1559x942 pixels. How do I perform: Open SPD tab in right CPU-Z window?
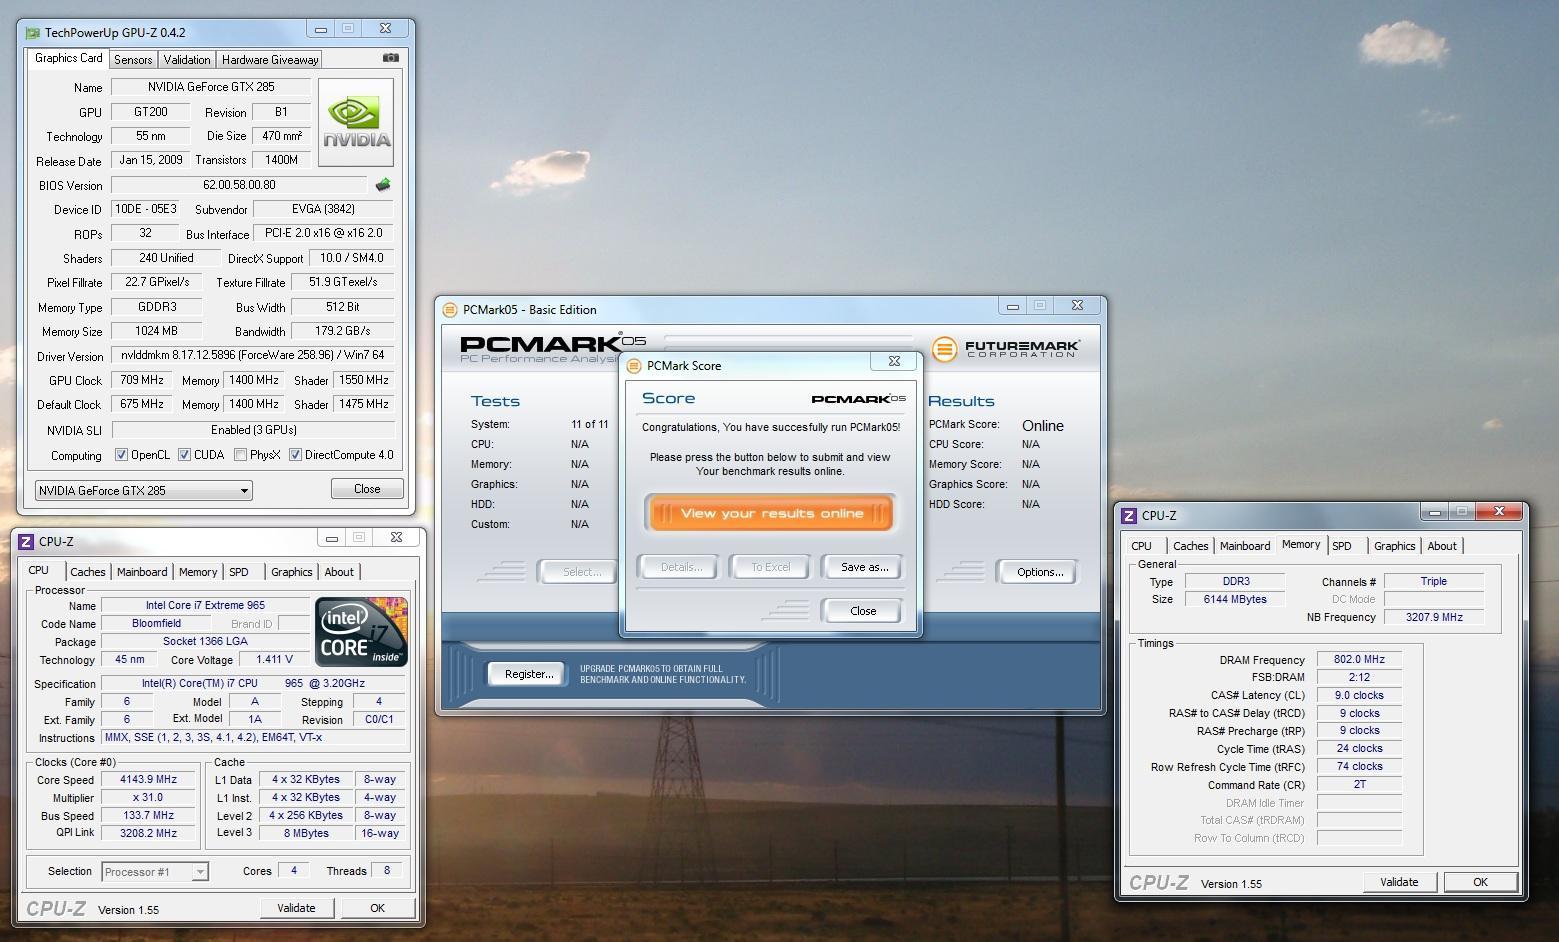(x=1342, y=546)
